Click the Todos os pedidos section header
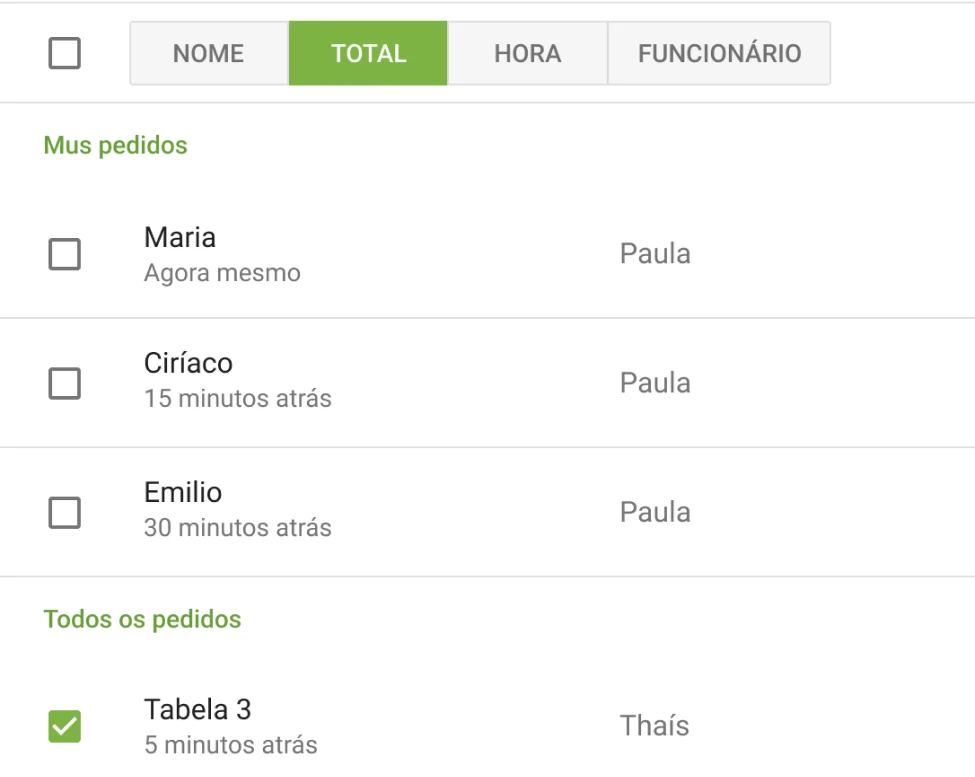 (141, 619)
